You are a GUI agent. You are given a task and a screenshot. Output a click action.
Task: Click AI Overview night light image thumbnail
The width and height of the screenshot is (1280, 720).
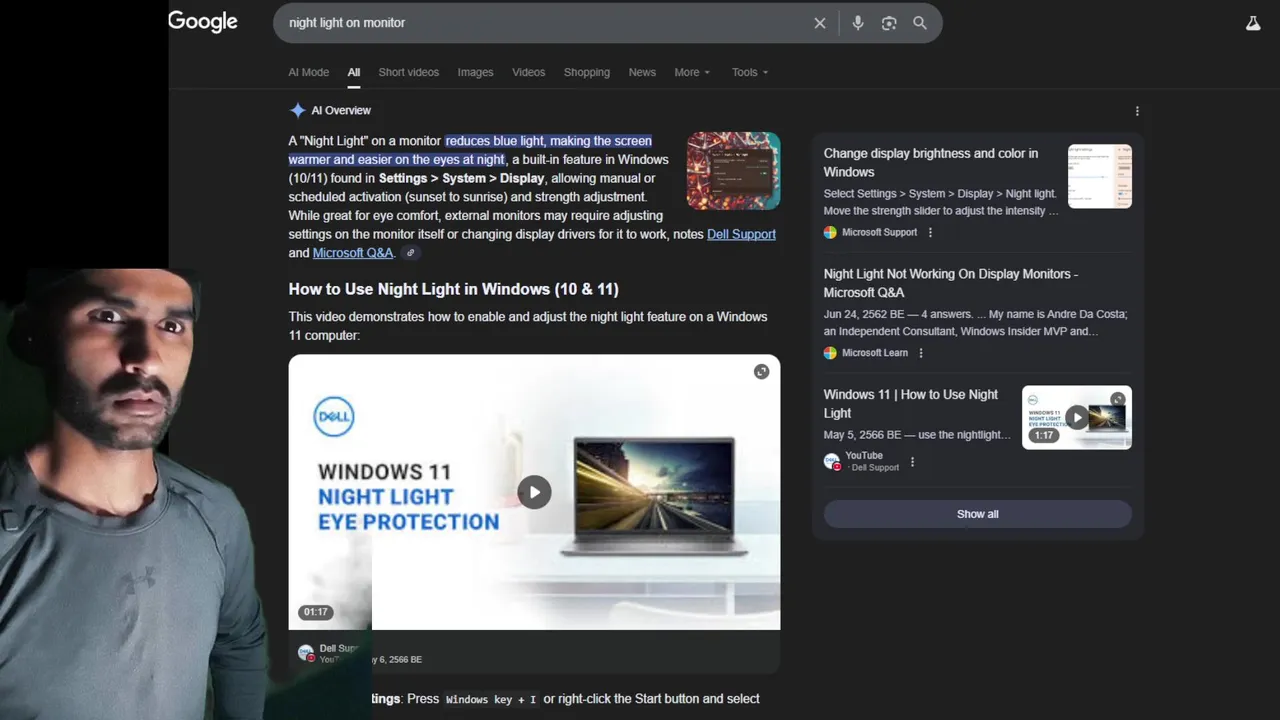(733, 170)
